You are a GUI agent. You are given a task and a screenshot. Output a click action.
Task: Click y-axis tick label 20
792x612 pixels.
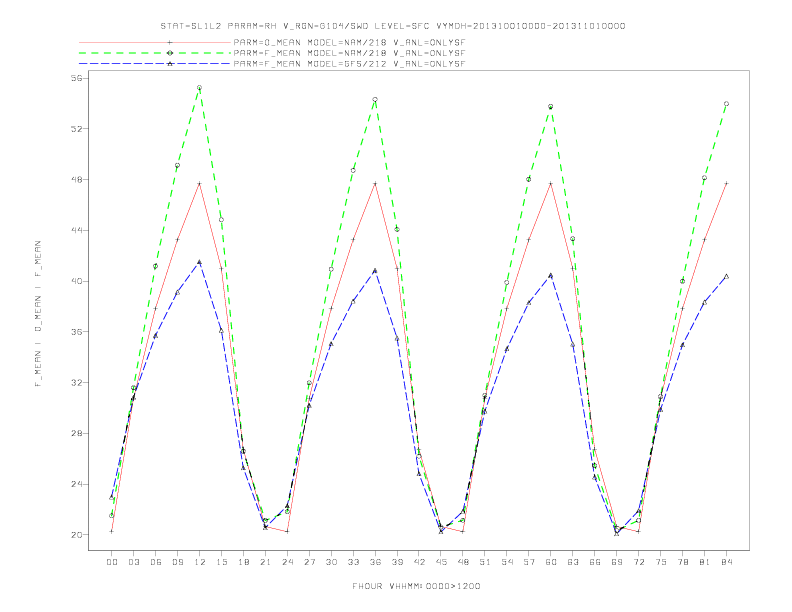click(x=79, y=535)
